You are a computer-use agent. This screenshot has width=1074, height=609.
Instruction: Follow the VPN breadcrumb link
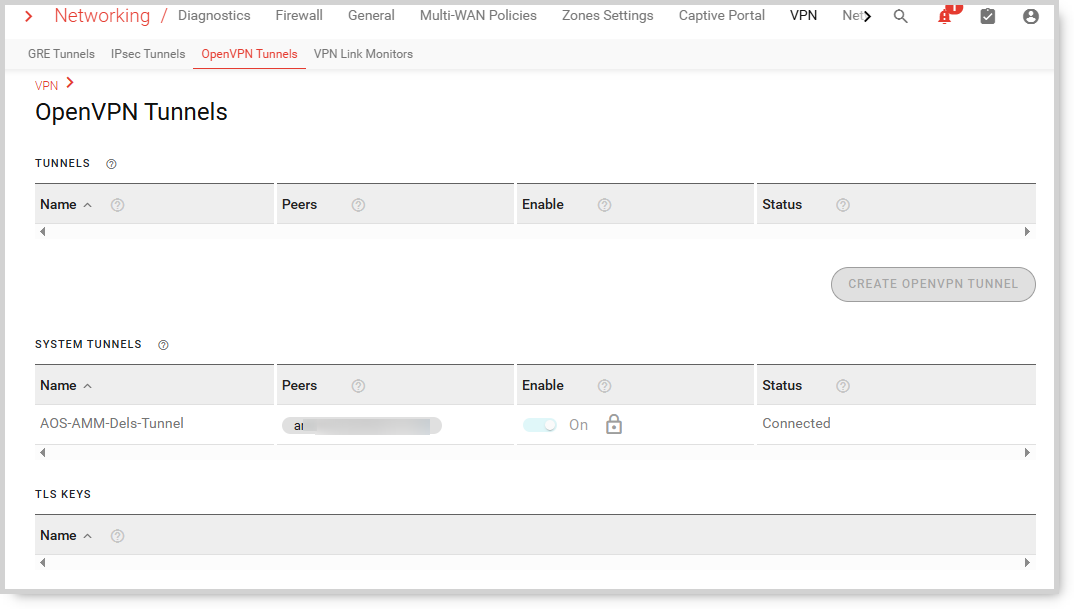[47, 86]
